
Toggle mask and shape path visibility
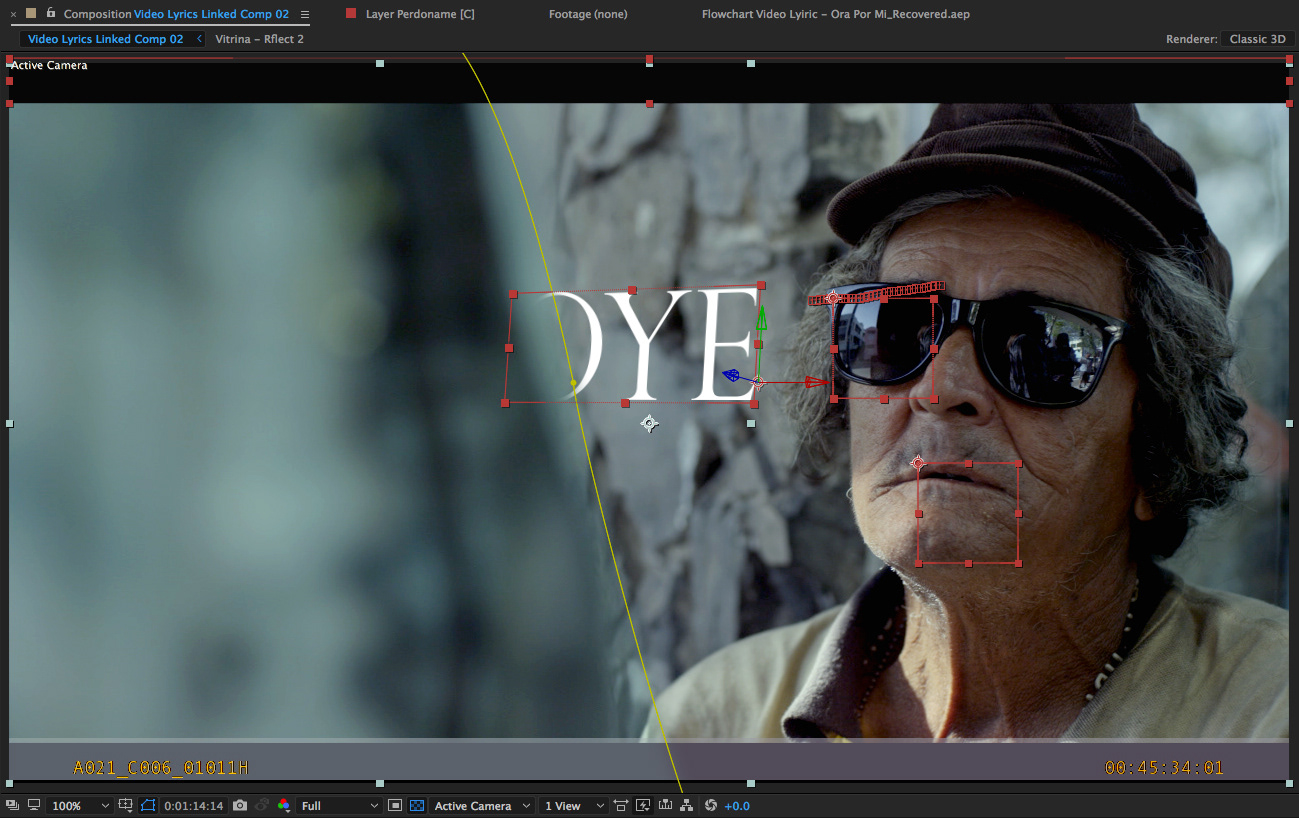149,806
